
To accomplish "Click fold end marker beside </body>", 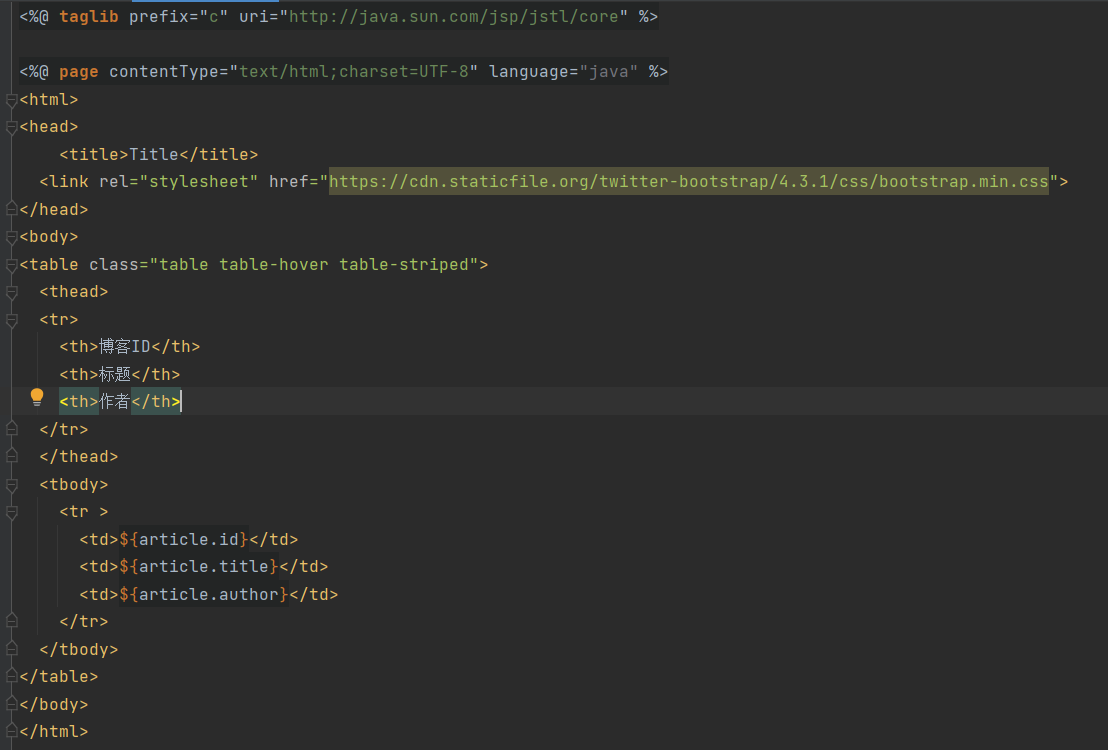I will (11, 705).
